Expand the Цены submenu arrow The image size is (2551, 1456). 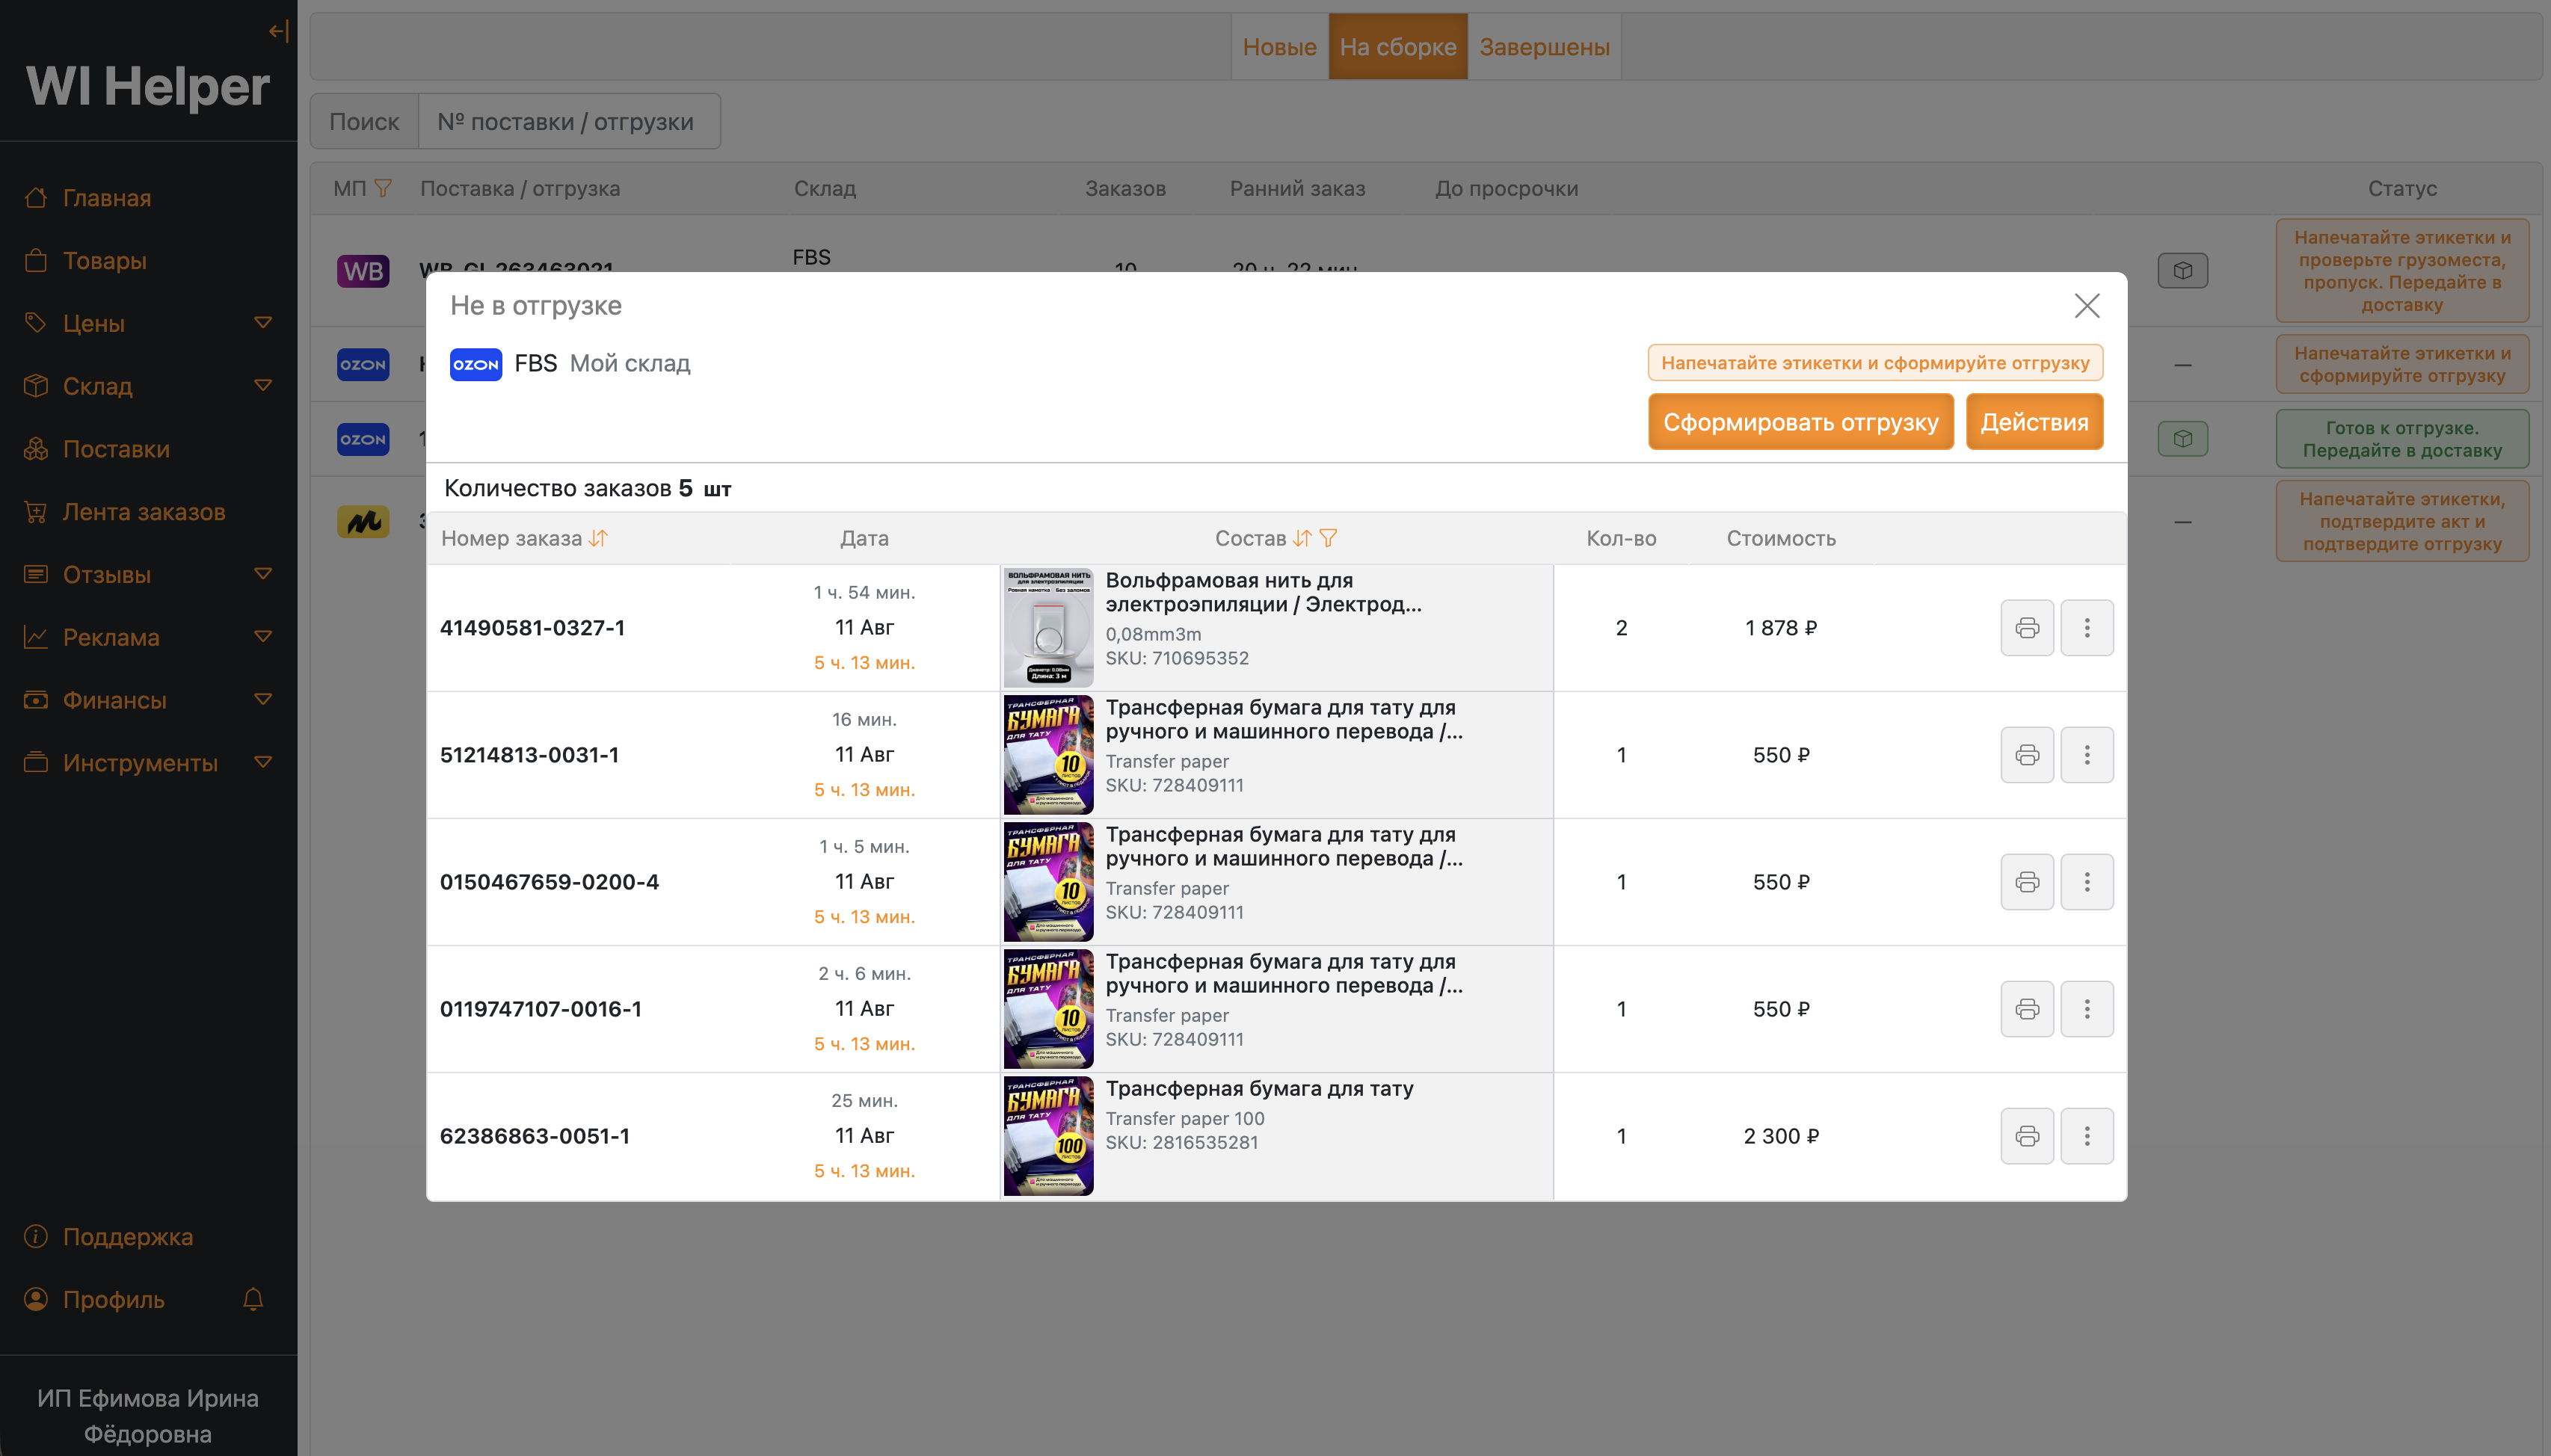point(263,323)
